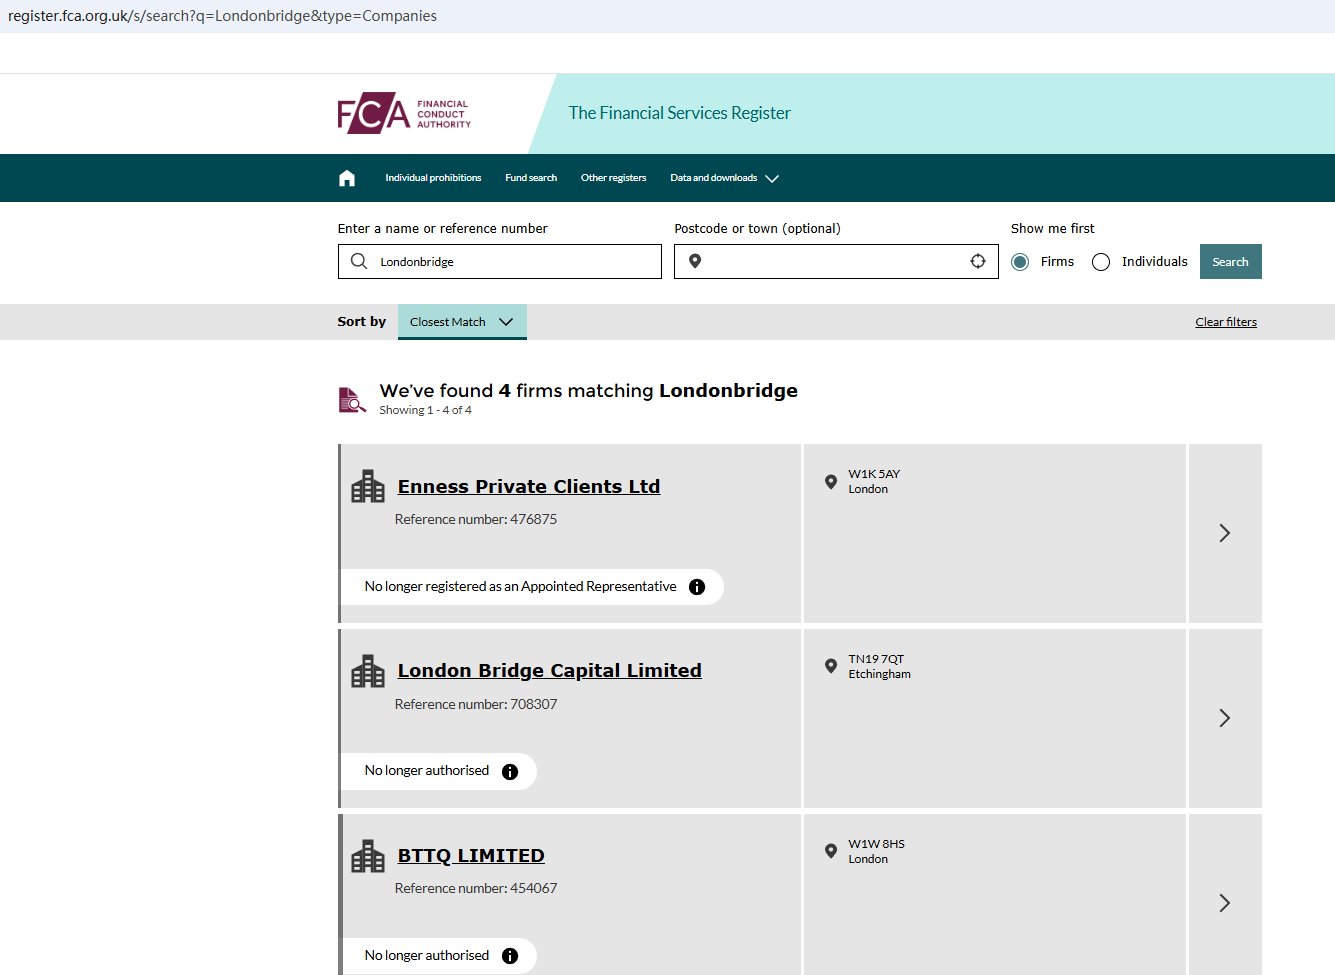Viewport: 1335px width, 975px height.
Task: Click the location pin in postcode field
Action: pos(695,261)
